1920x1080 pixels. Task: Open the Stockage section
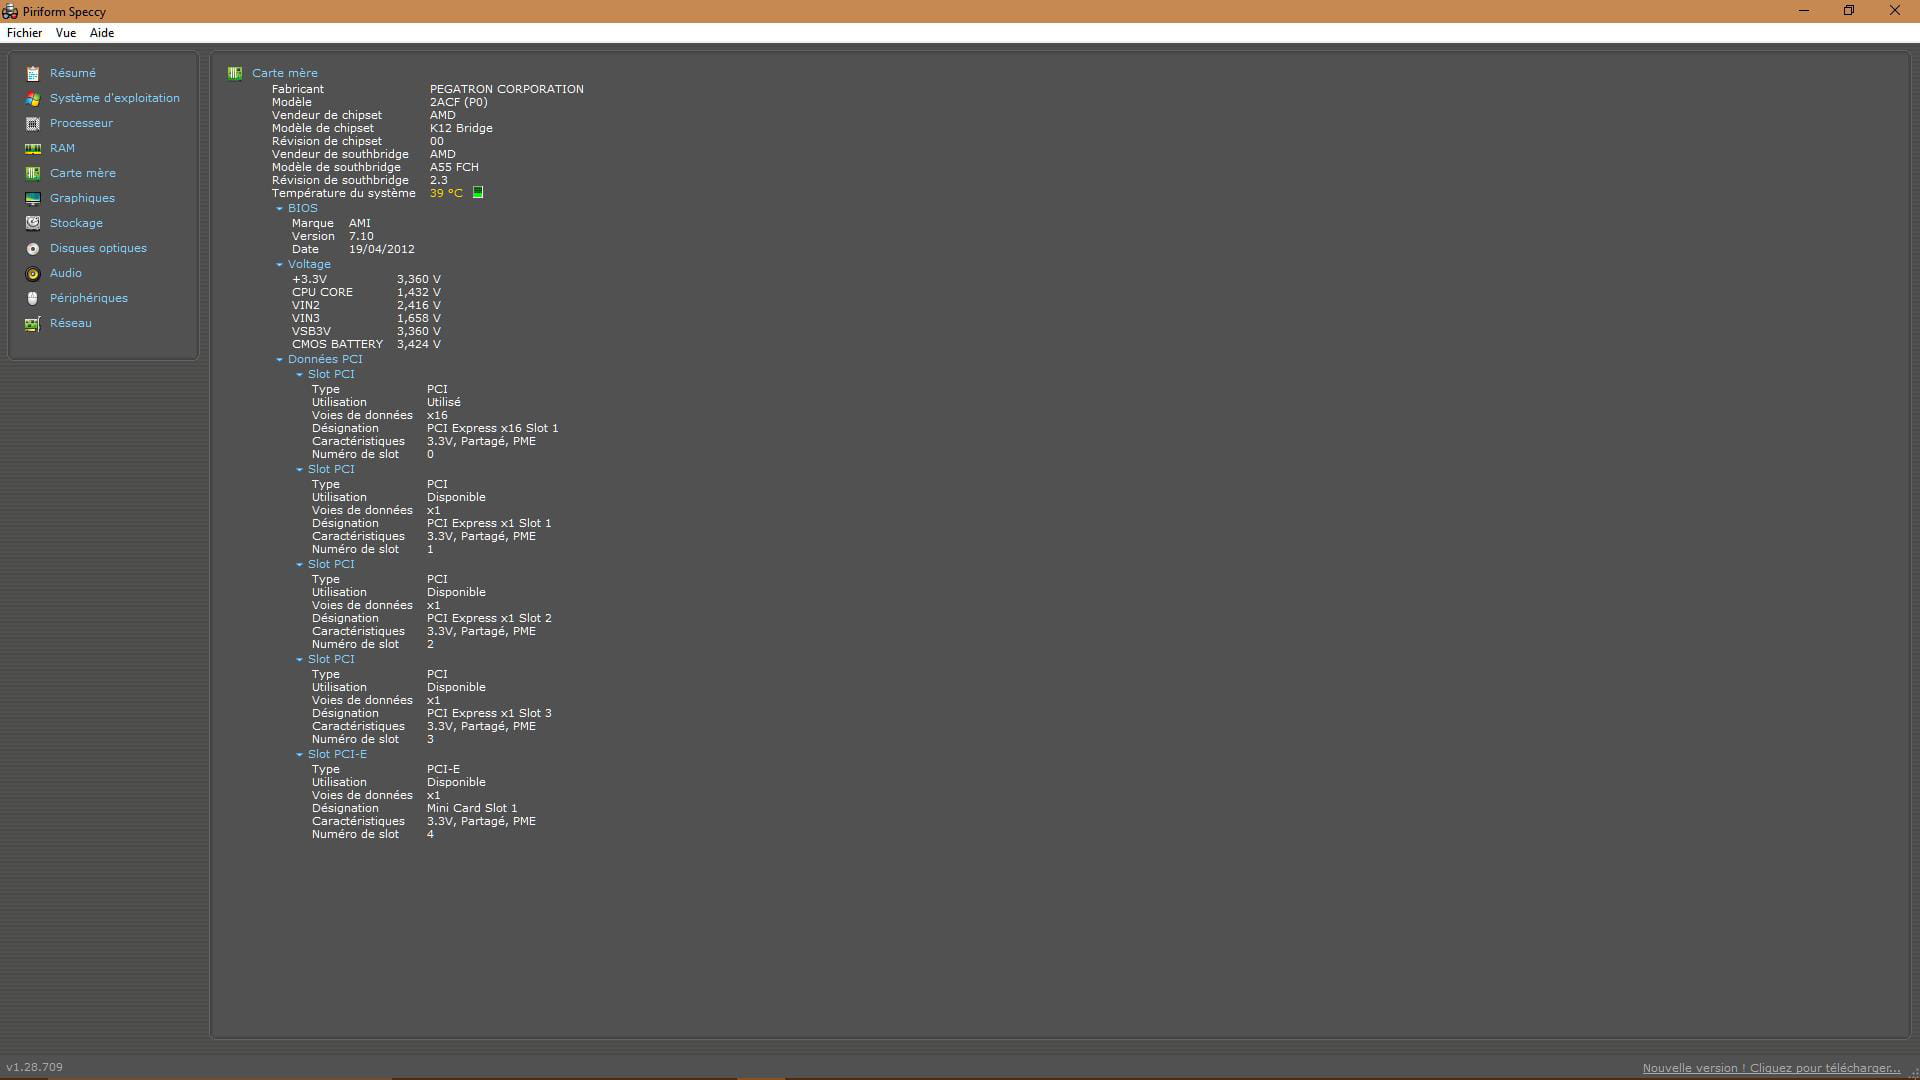(76, 223)
